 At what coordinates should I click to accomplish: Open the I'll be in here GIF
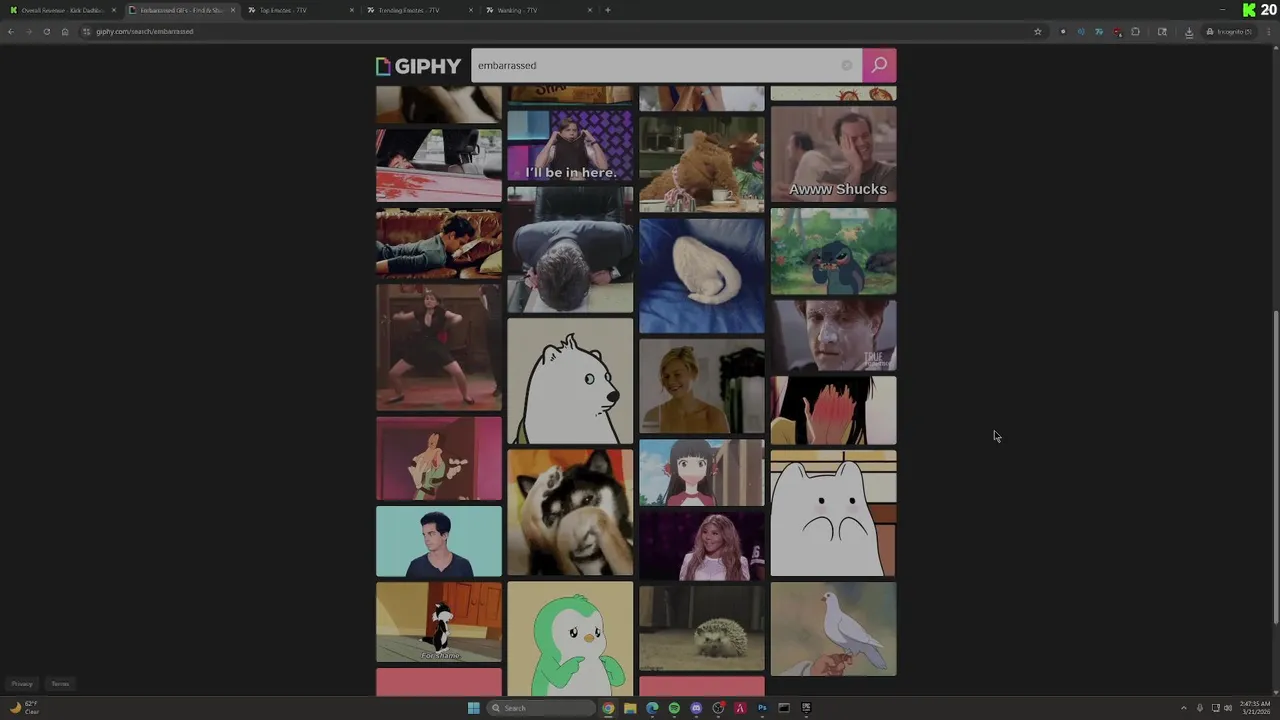570,146
